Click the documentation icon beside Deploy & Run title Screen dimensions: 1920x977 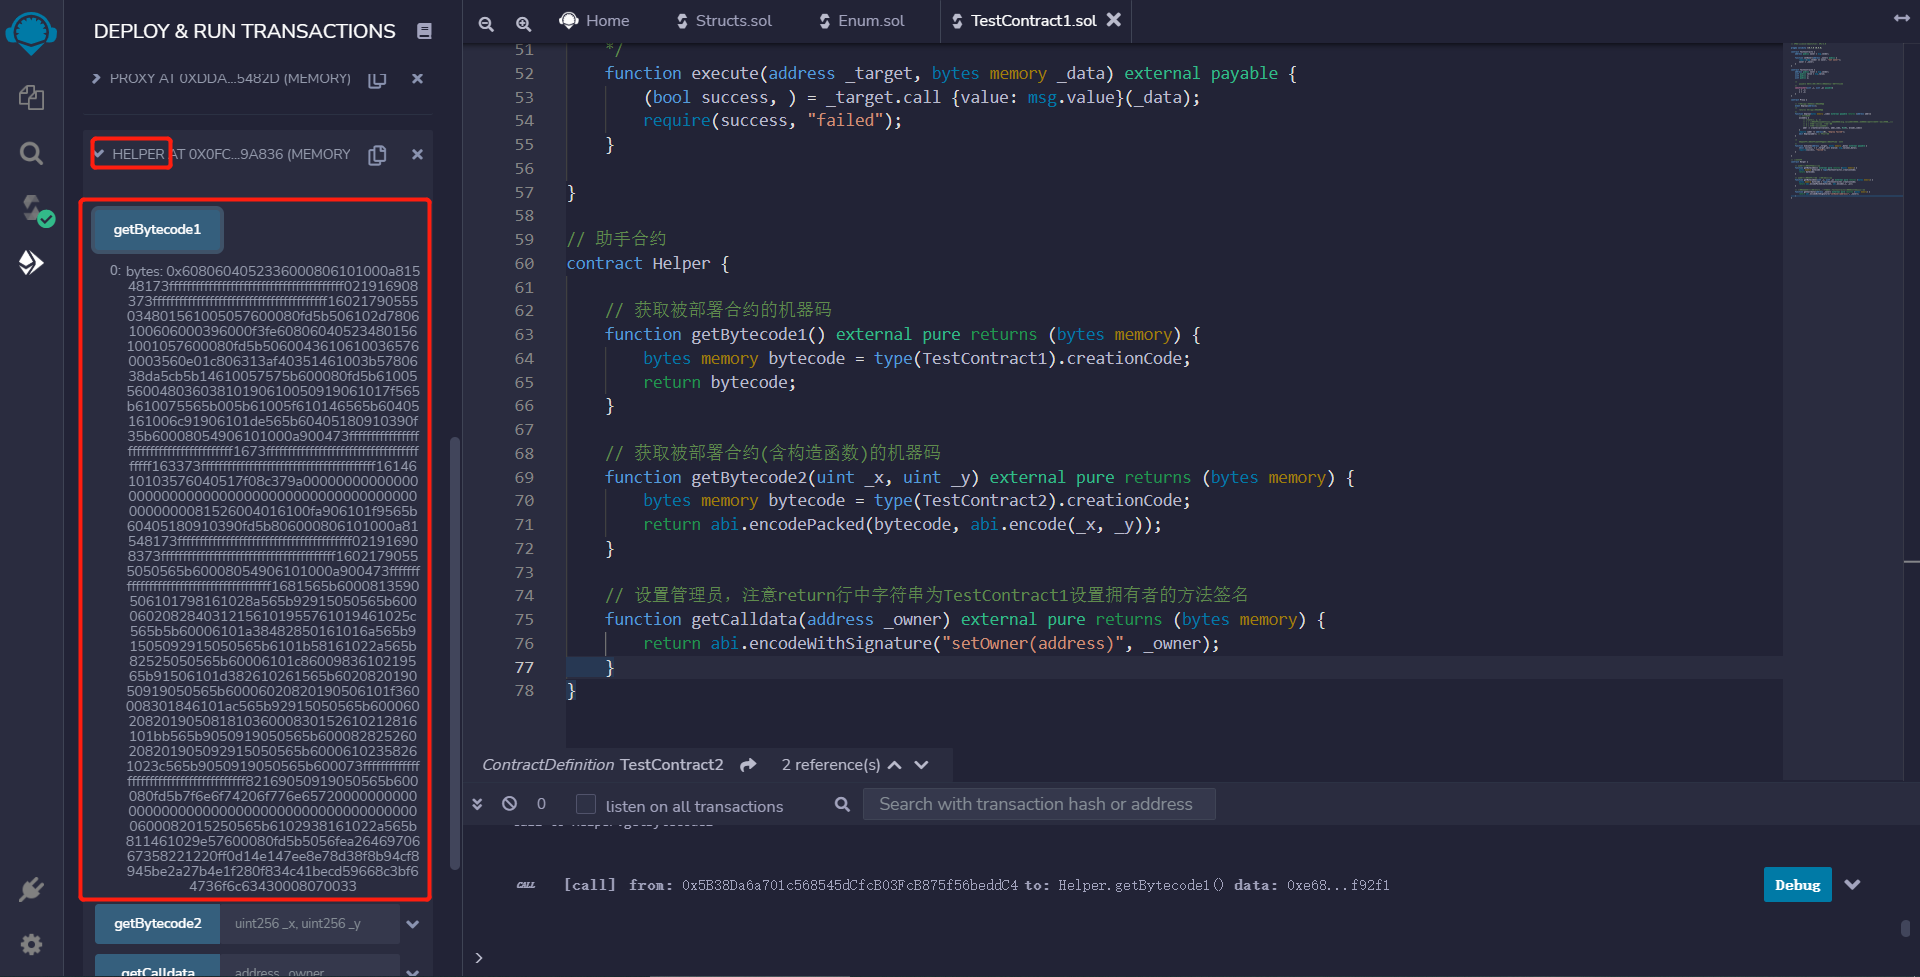tap(424, 31)
